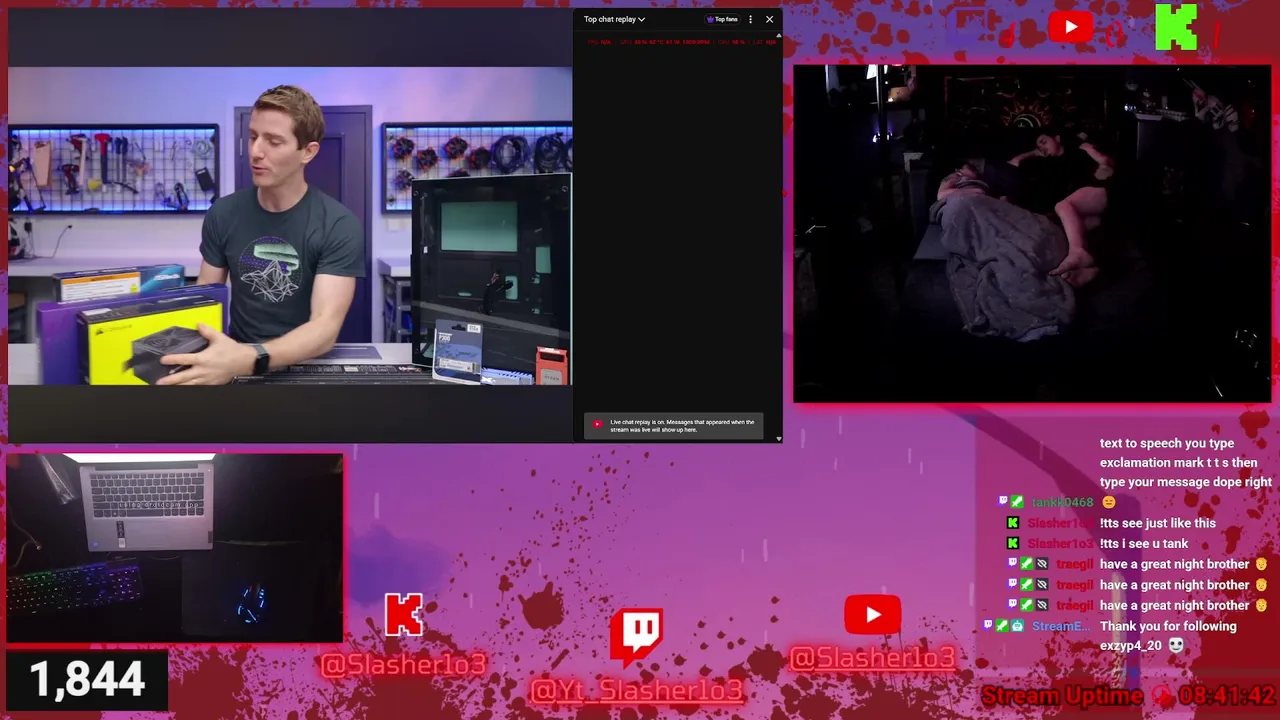Click the Twitch badge on the StreamE... row

coord(989,626)
